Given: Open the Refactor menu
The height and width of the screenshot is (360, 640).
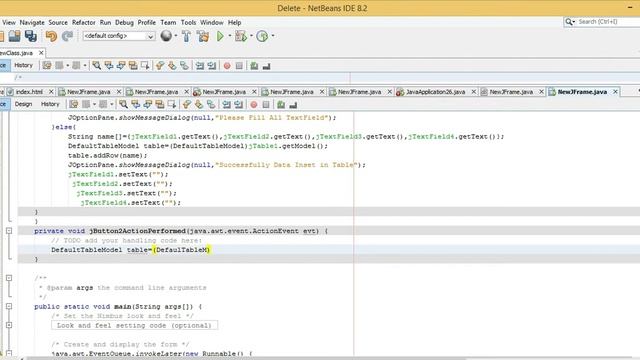Looking at the screenshot, I should point(83,22).
